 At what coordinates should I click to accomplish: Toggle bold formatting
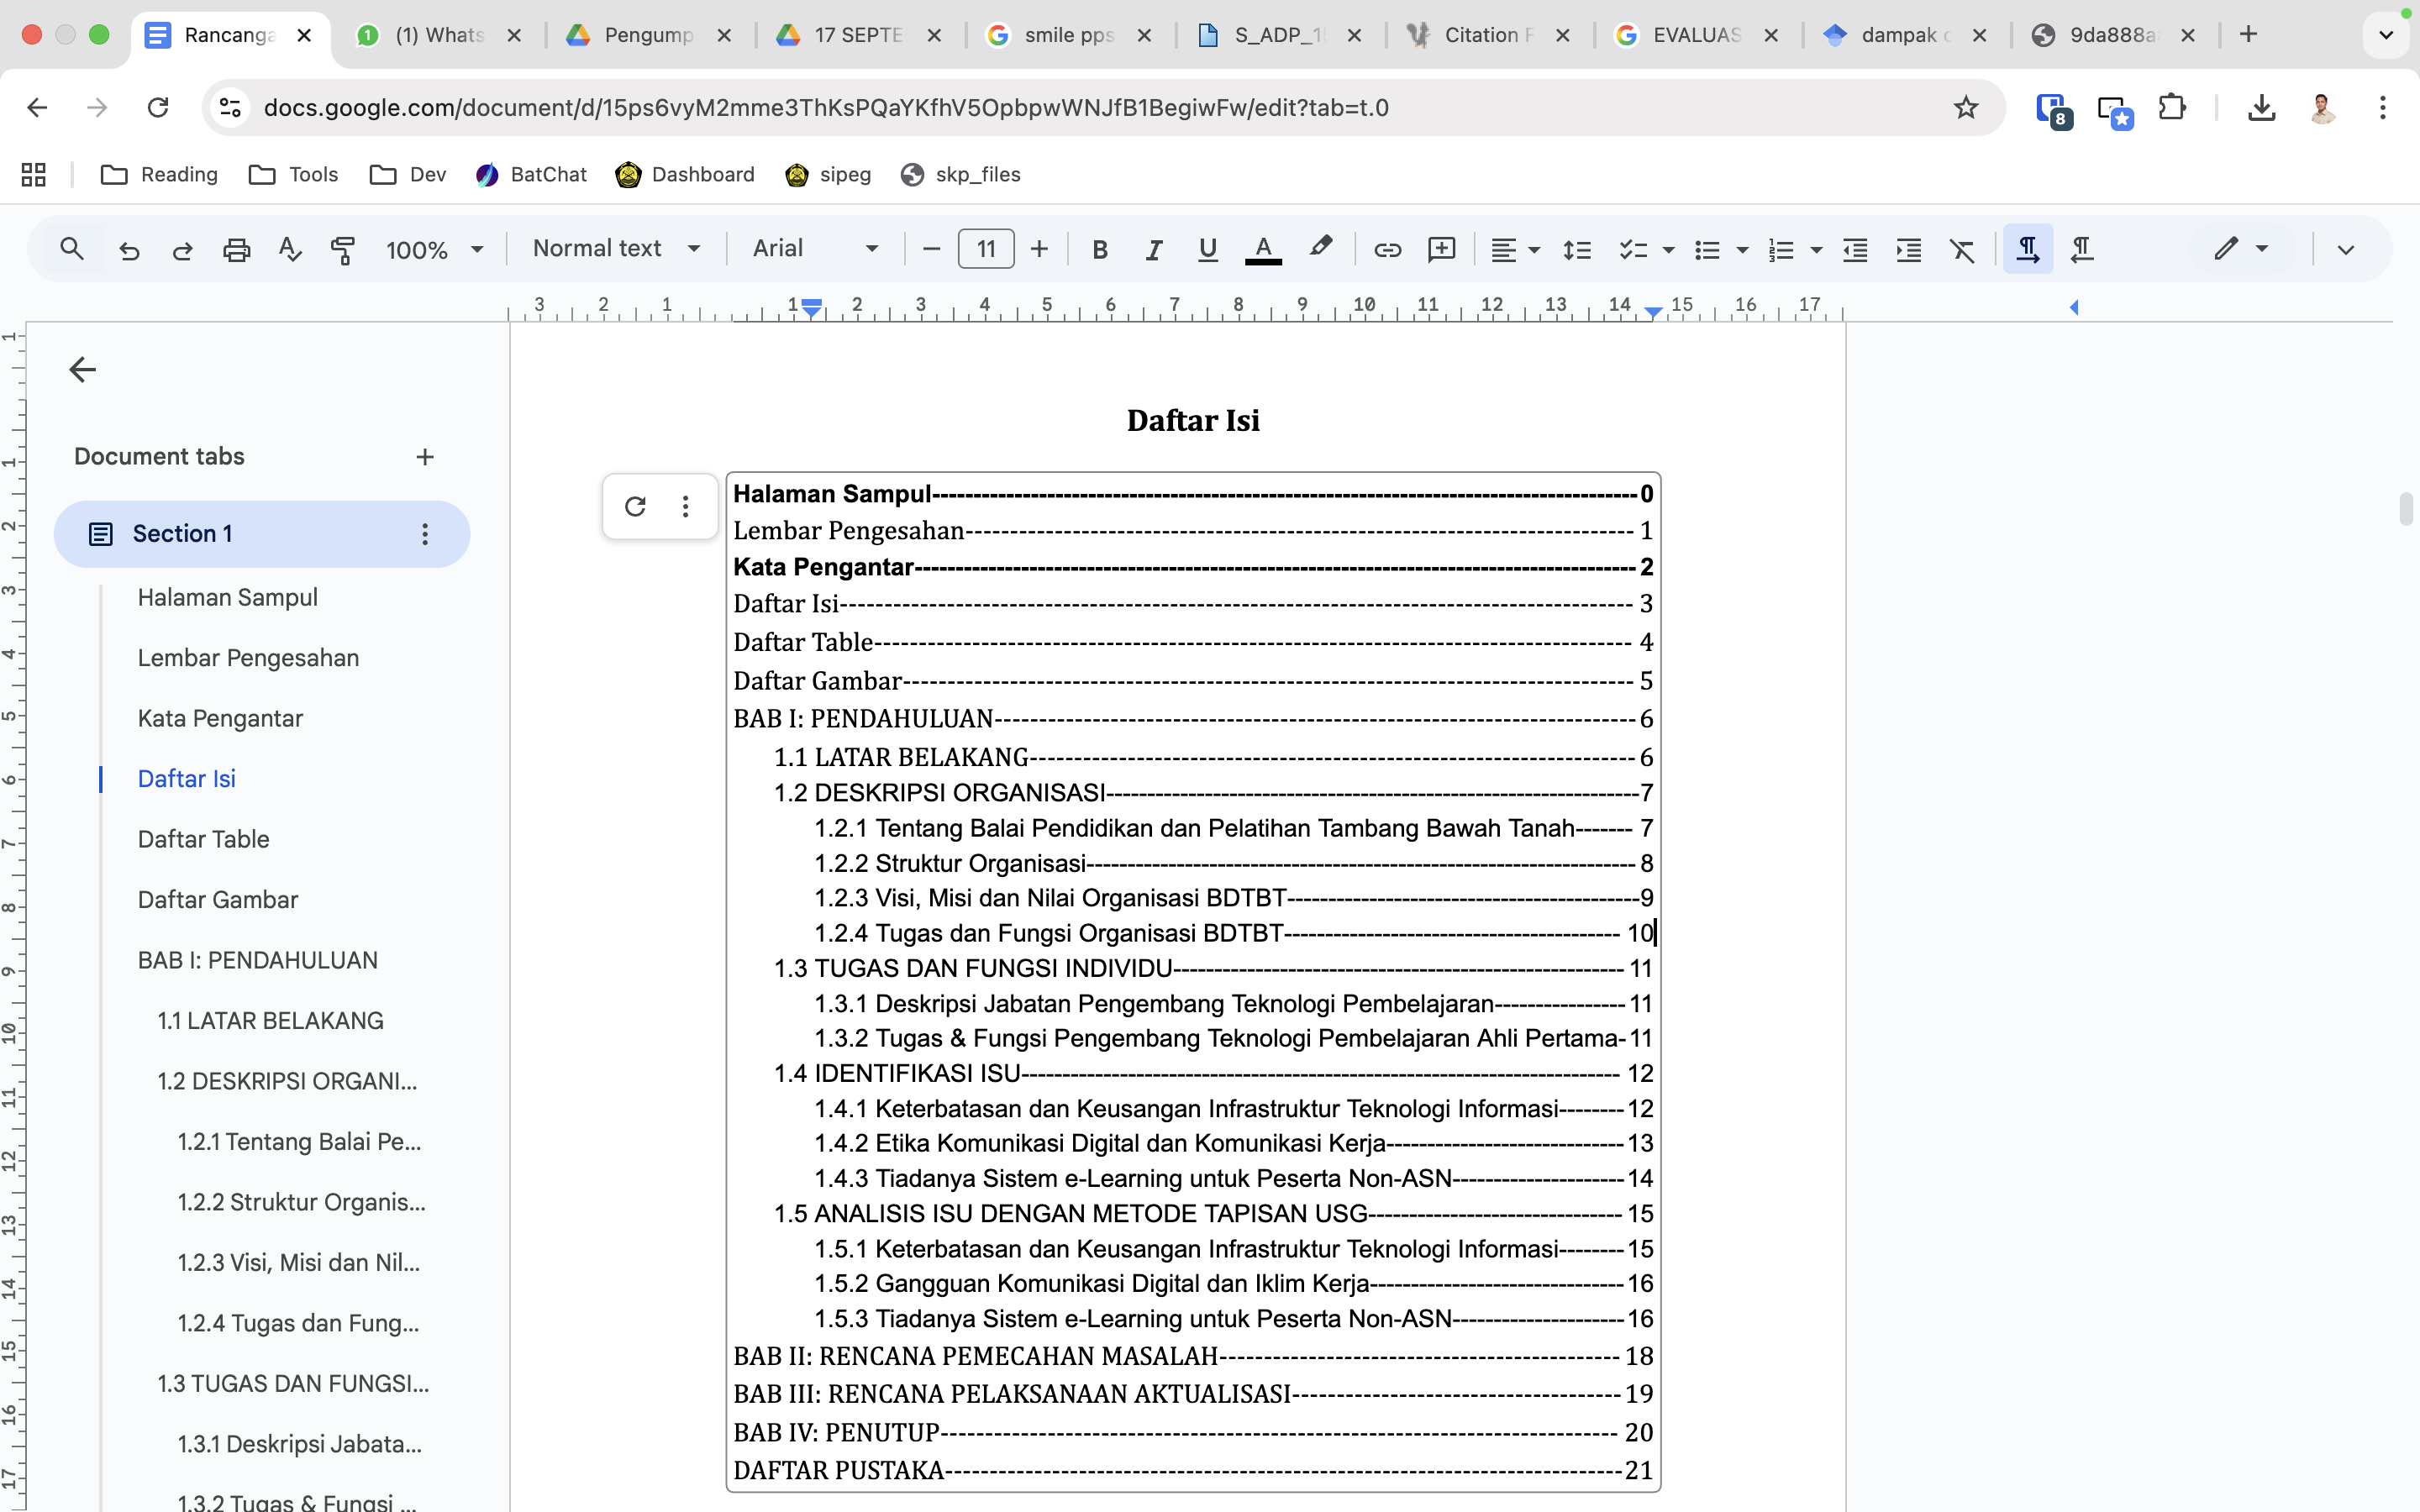[x=1100, y=249]
